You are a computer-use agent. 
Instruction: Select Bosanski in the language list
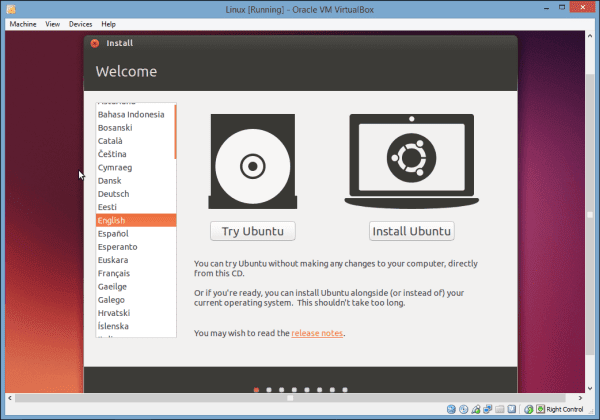click(x=135, y=128)
